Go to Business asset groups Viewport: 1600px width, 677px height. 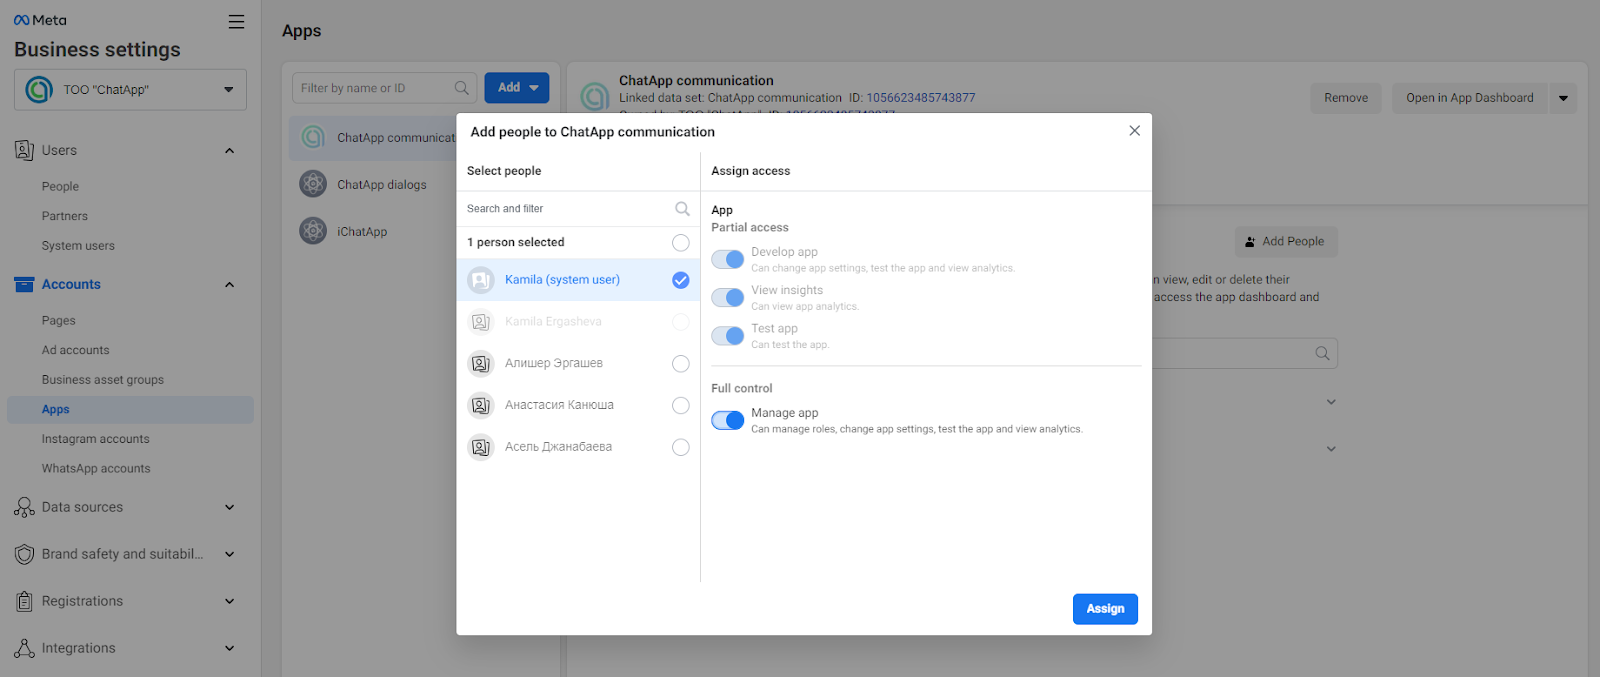pos(103,380)
